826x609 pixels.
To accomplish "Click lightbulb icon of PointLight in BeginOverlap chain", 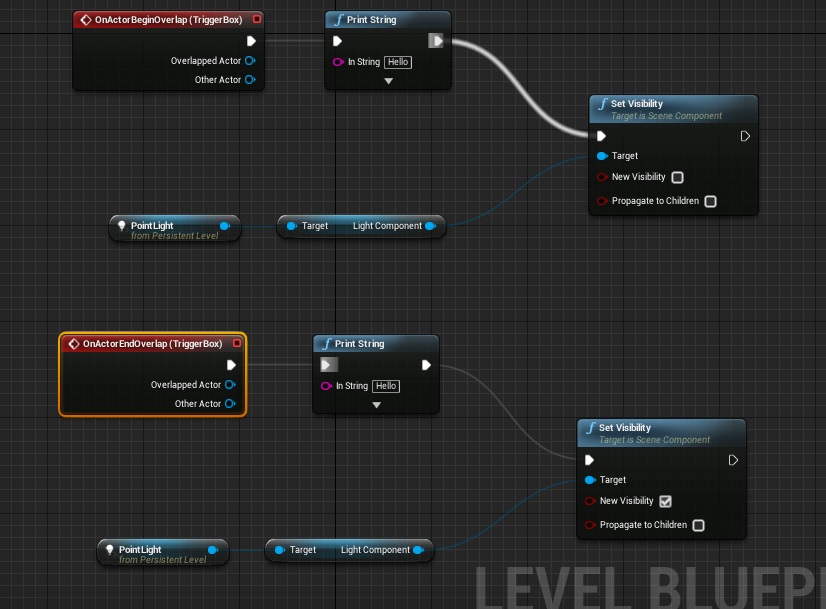I will (x=122, y=226).
